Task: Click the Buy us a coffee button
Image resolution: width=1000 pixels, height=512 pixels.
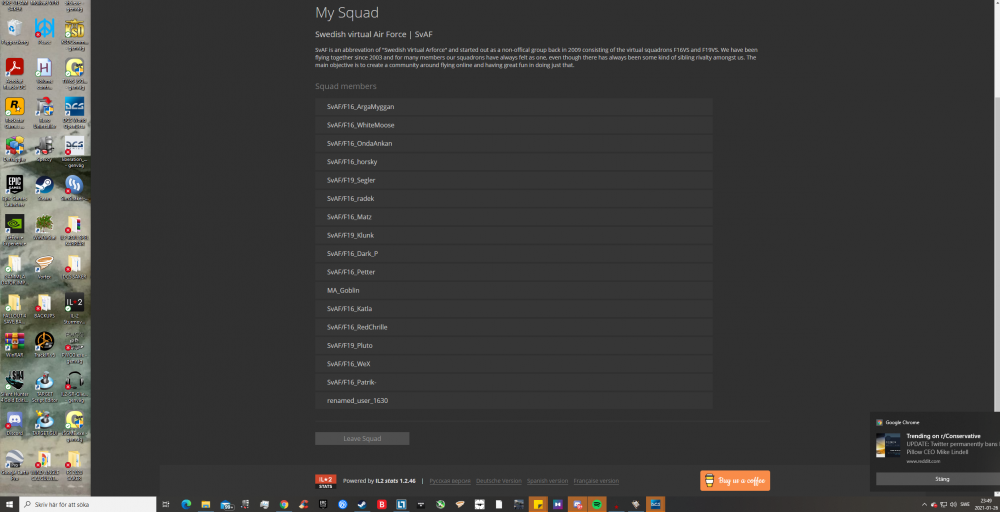Action: (x=735, y=481)
